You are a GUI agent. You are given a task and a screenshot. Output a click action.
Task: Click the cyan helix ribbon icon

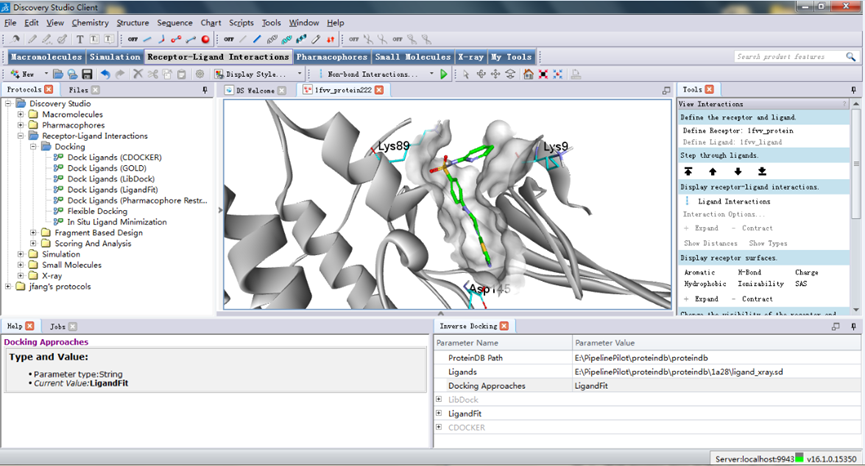pos(287,39)
